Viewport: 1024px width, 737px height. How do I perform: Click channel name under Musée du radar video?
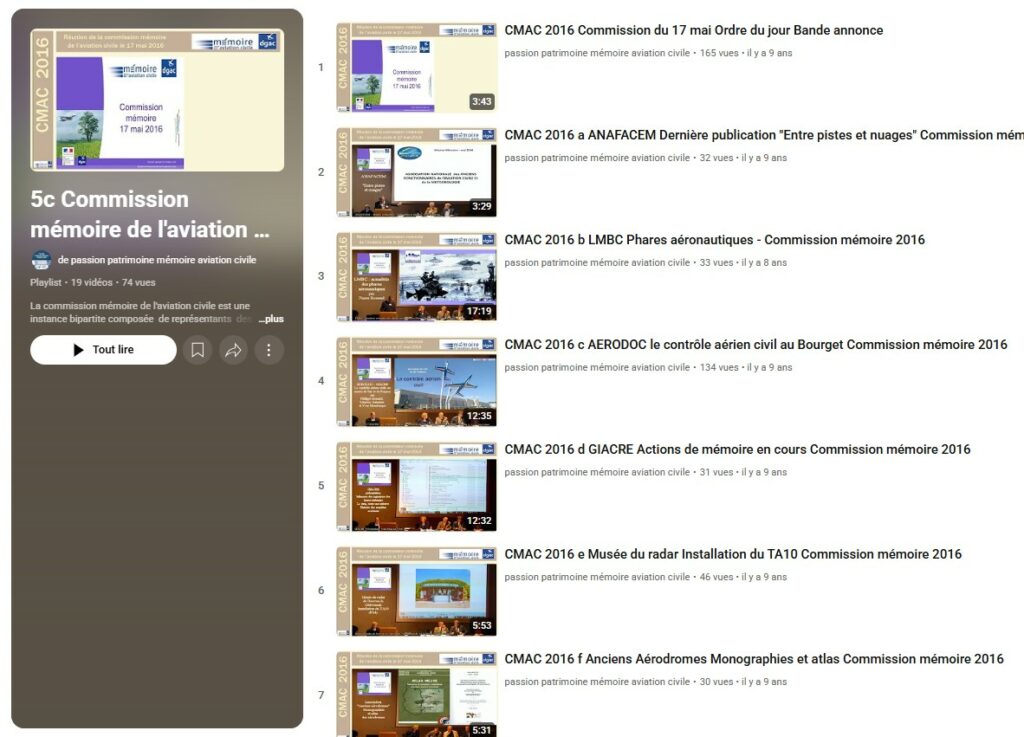tap(597, 577)
